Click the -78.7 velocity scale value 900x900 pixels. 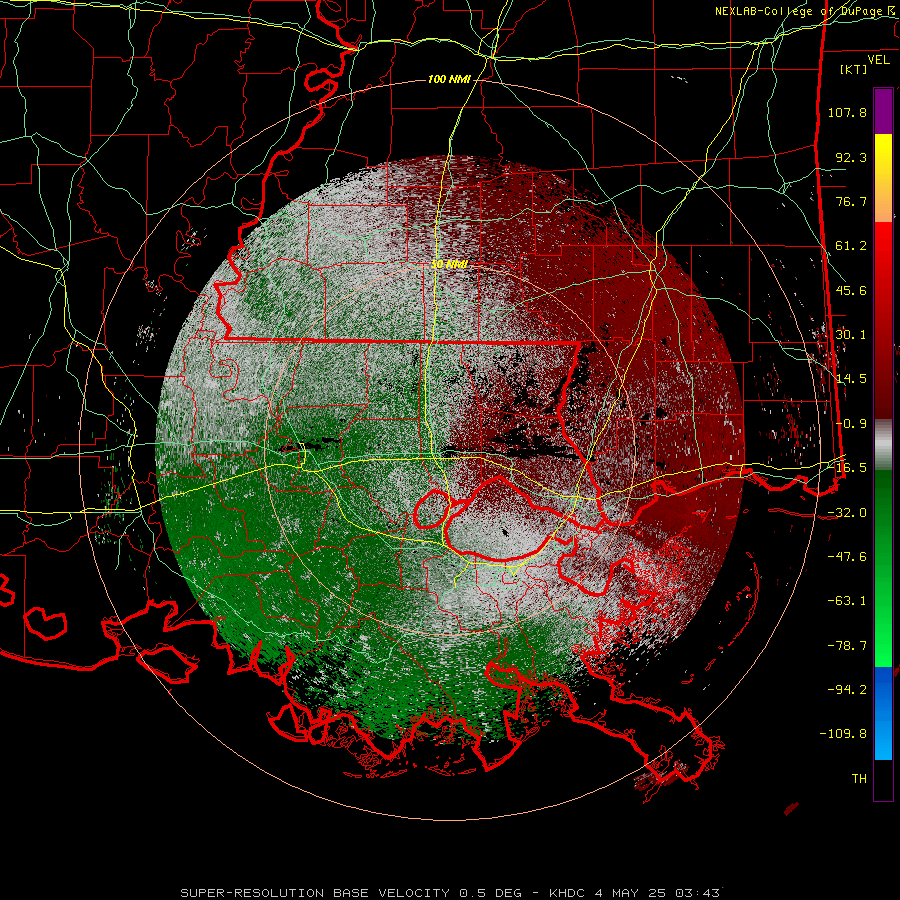point(847,646)
